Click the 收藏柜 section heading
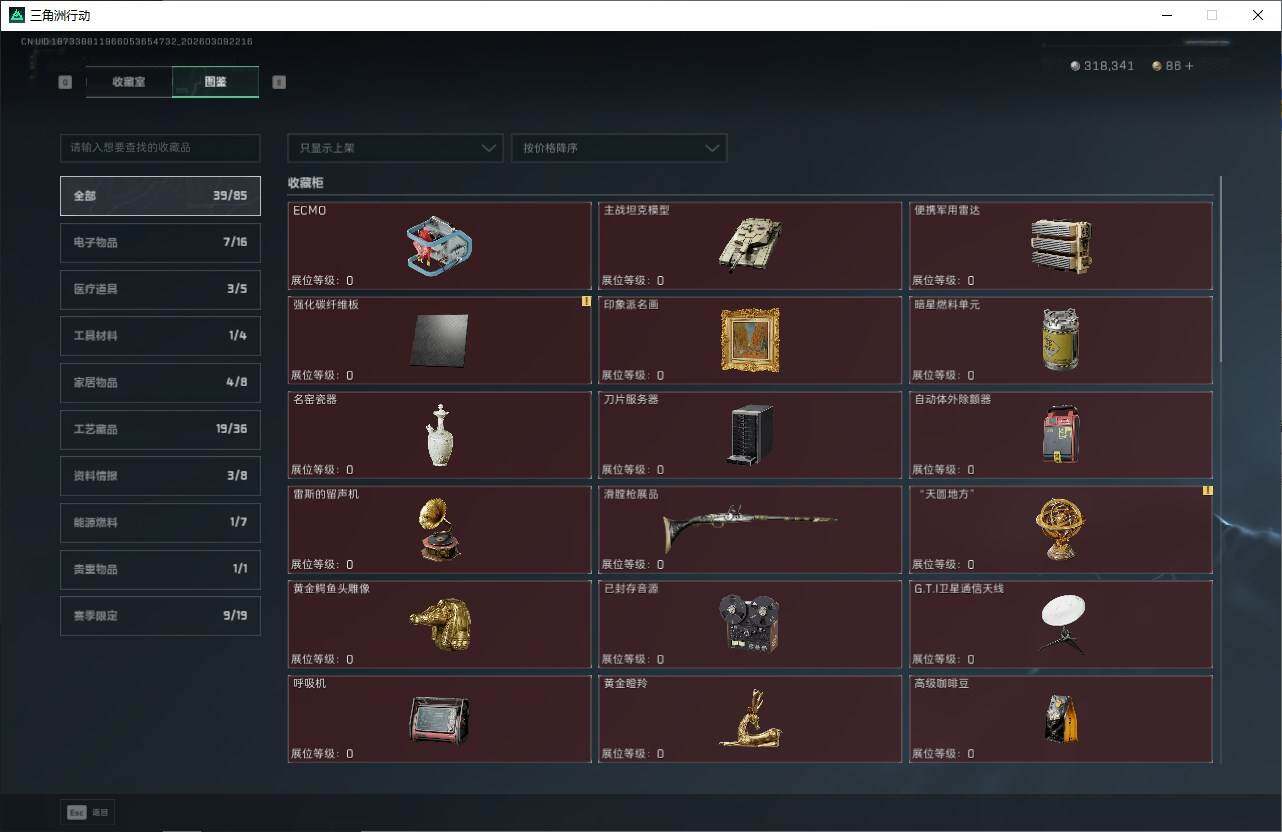 306,183
